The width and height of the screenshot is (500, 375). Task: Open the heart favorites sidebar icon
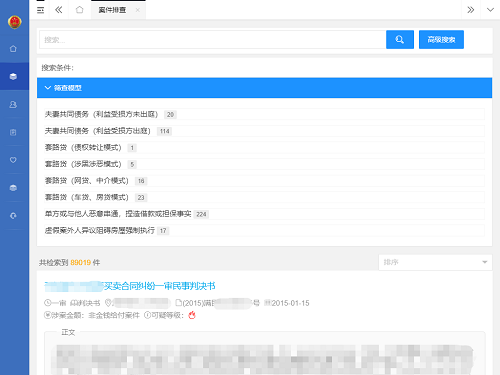[13, 160]
